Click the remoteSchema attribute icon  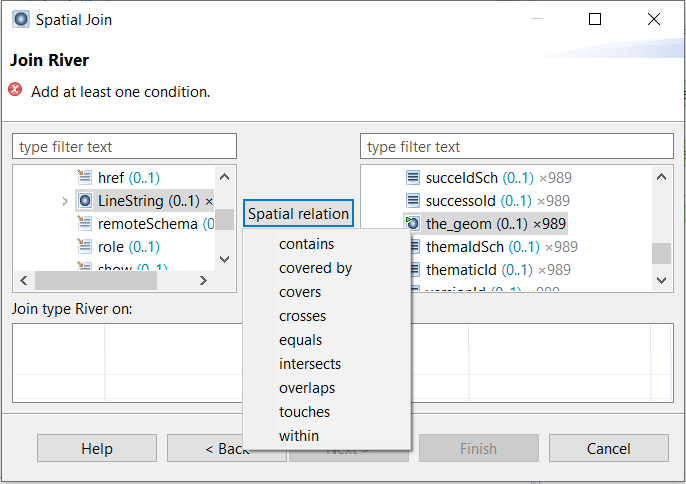pos(84,224)
